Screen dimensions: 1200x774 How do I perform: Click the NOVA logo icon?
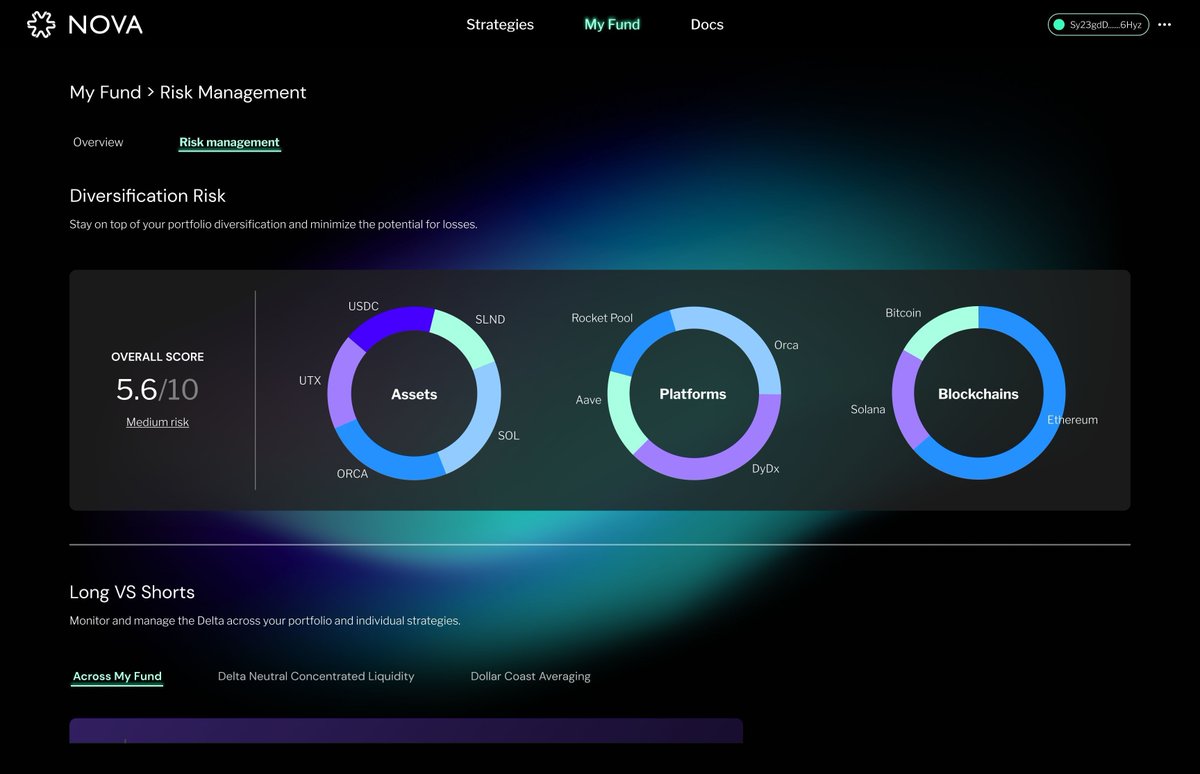[41, 25]
